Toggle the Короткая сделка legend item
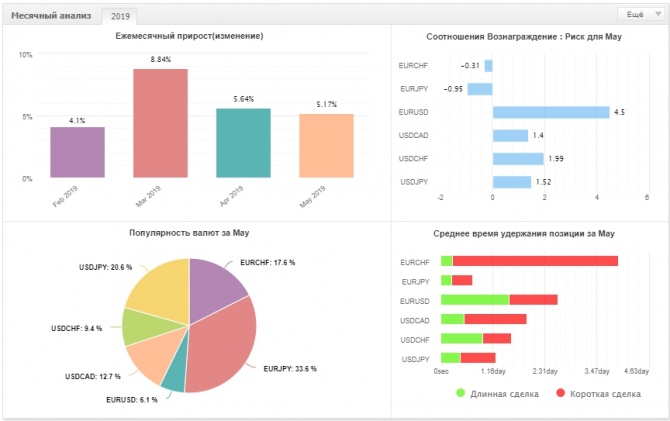 [x=599, y=394]
